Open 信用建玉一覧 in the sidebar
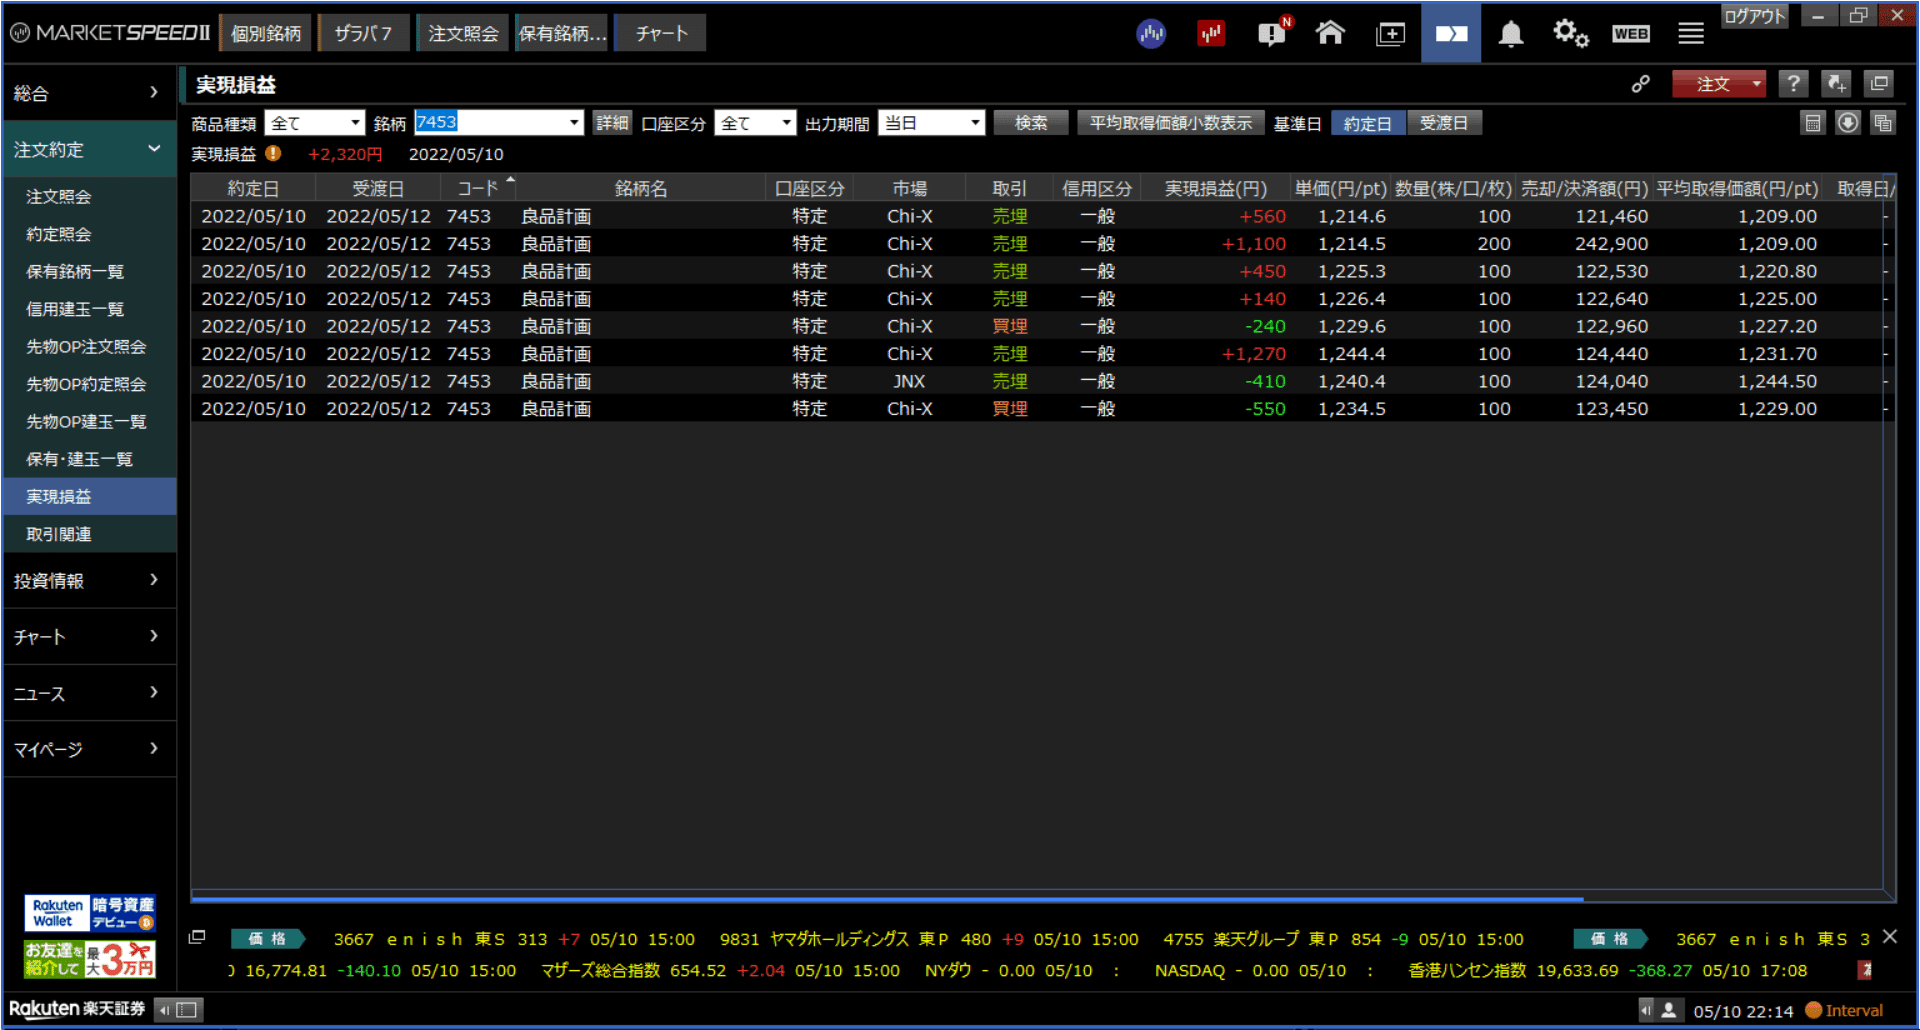 (x=88, y=309)
